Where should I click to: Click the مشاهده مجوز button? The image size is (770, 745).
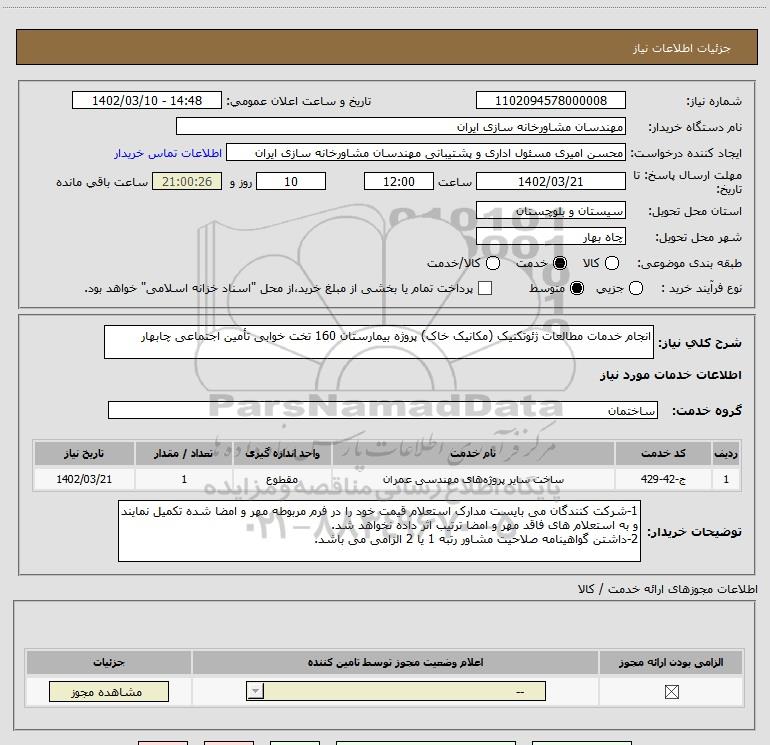109,691
